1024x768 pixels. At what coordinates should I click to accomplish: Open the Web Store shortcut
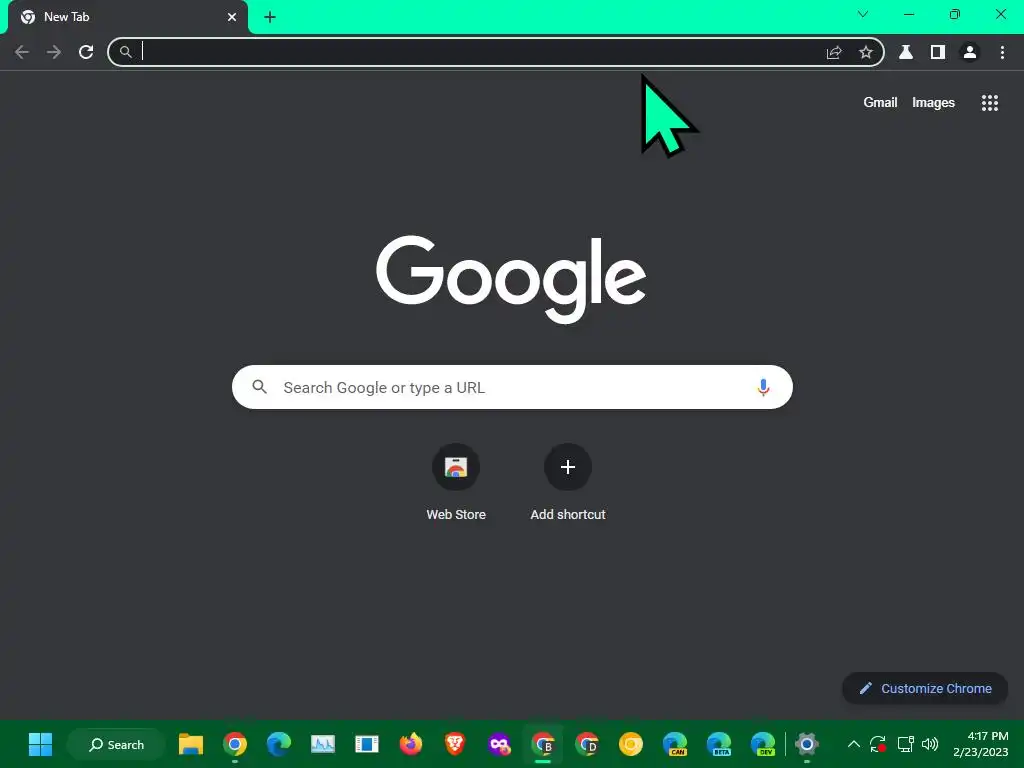(456, 483)
